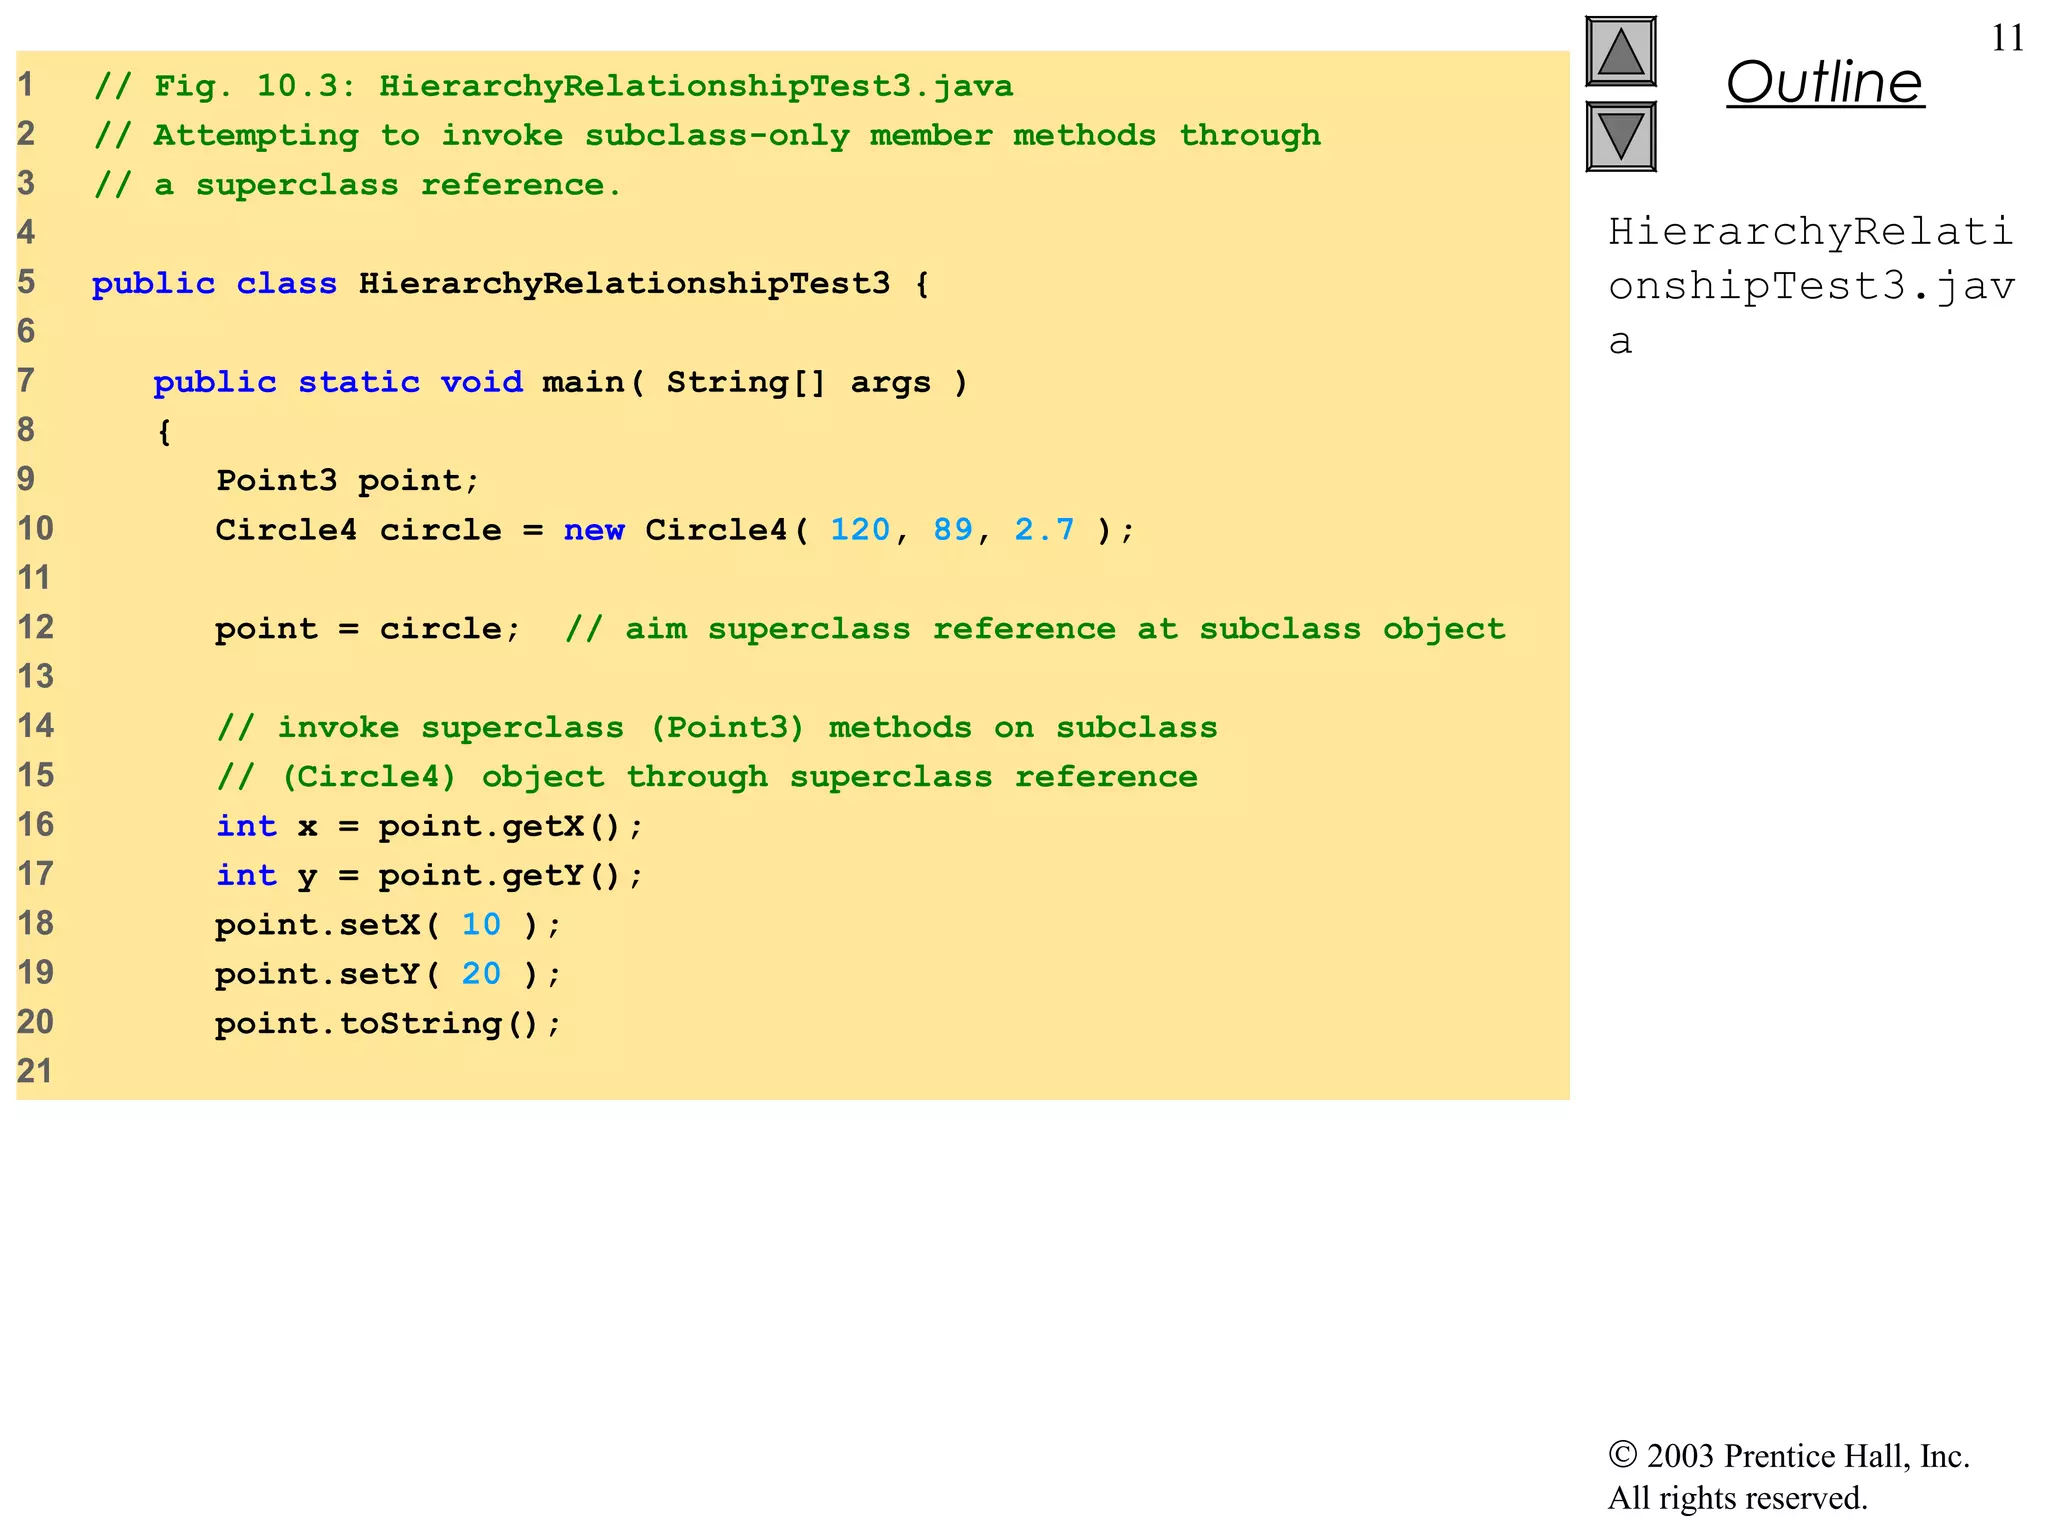
Task: Click line 2 comment about subclass-only member methods
Action: [707, 136]
